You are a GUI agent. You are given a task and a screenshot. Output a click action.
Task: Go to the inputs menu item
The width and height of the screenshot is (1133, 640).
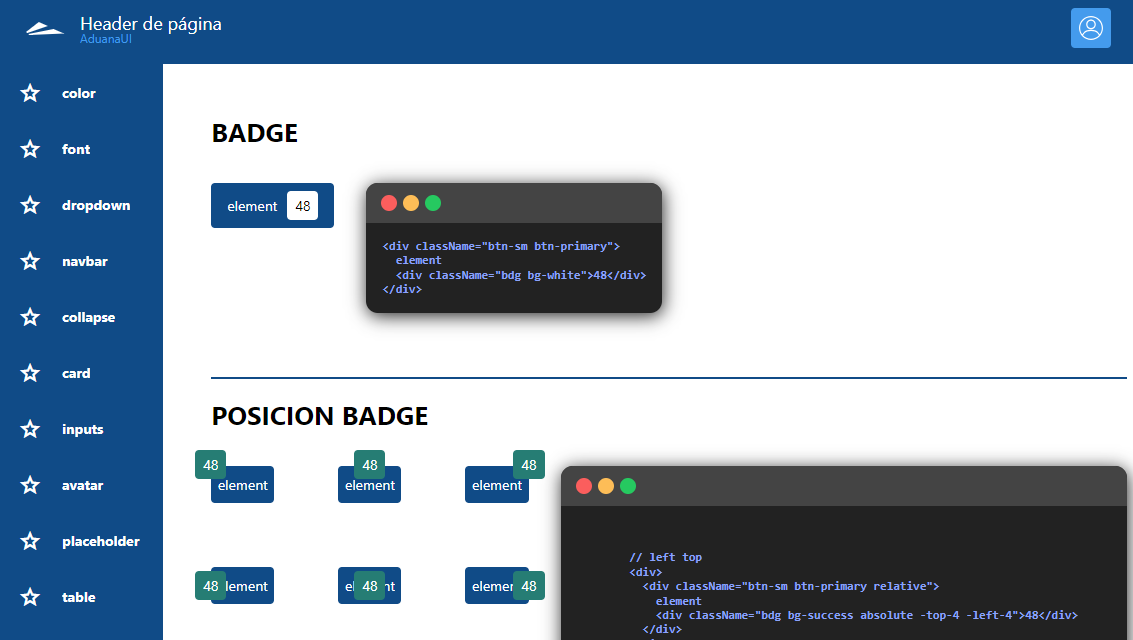pos(82,429)
